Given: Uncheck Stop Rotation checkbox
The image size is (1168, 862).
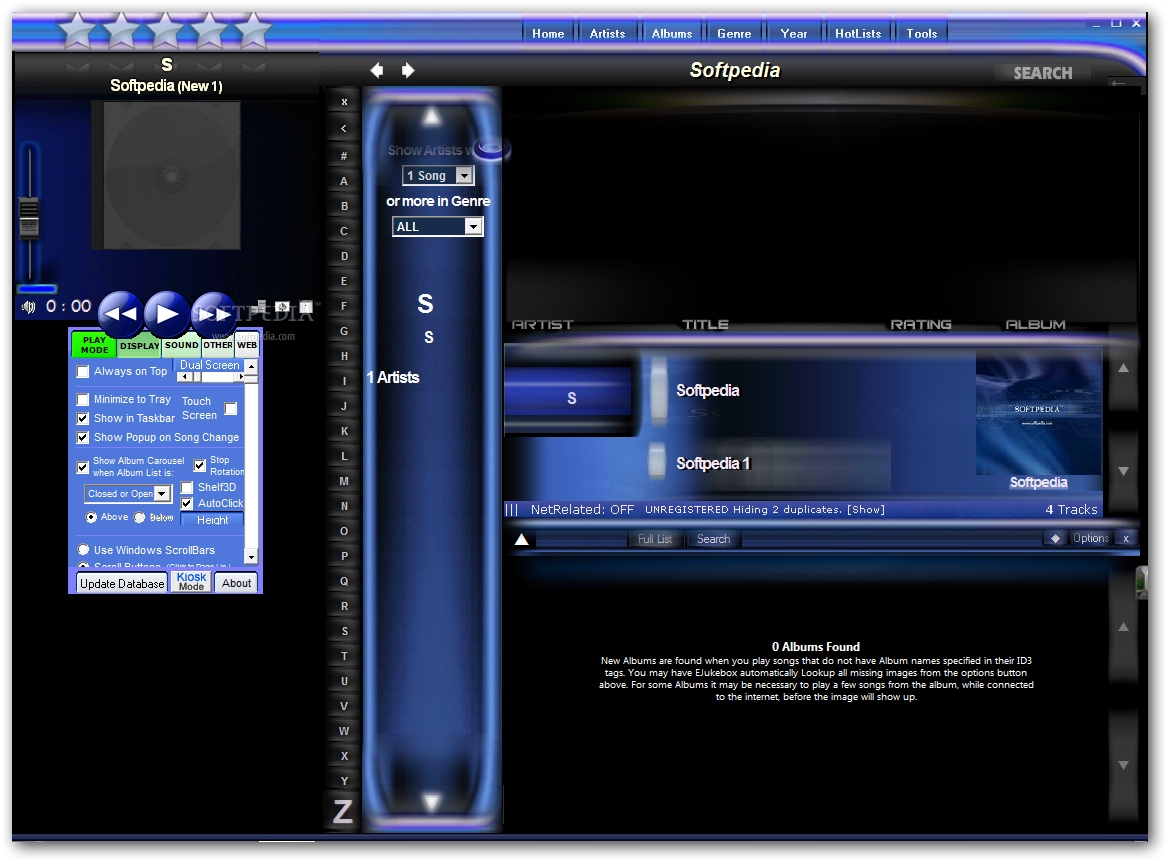Looking at the screenshot, I should coord(200,466).
